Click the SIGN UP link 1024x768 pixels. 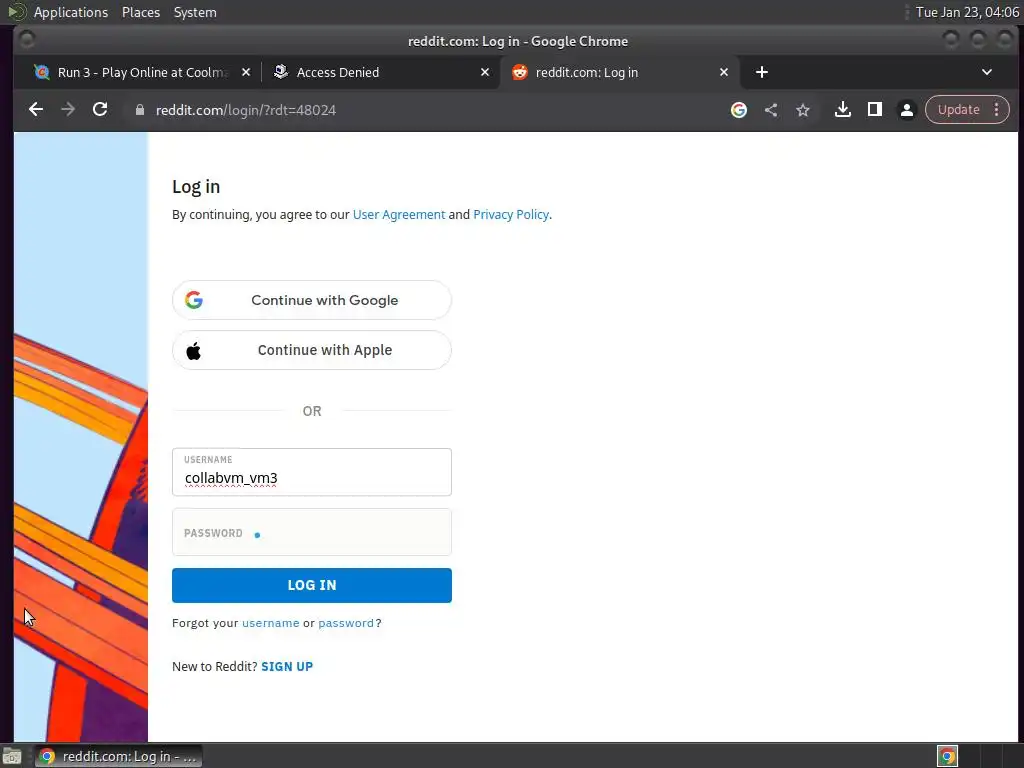tap(287, 666)
